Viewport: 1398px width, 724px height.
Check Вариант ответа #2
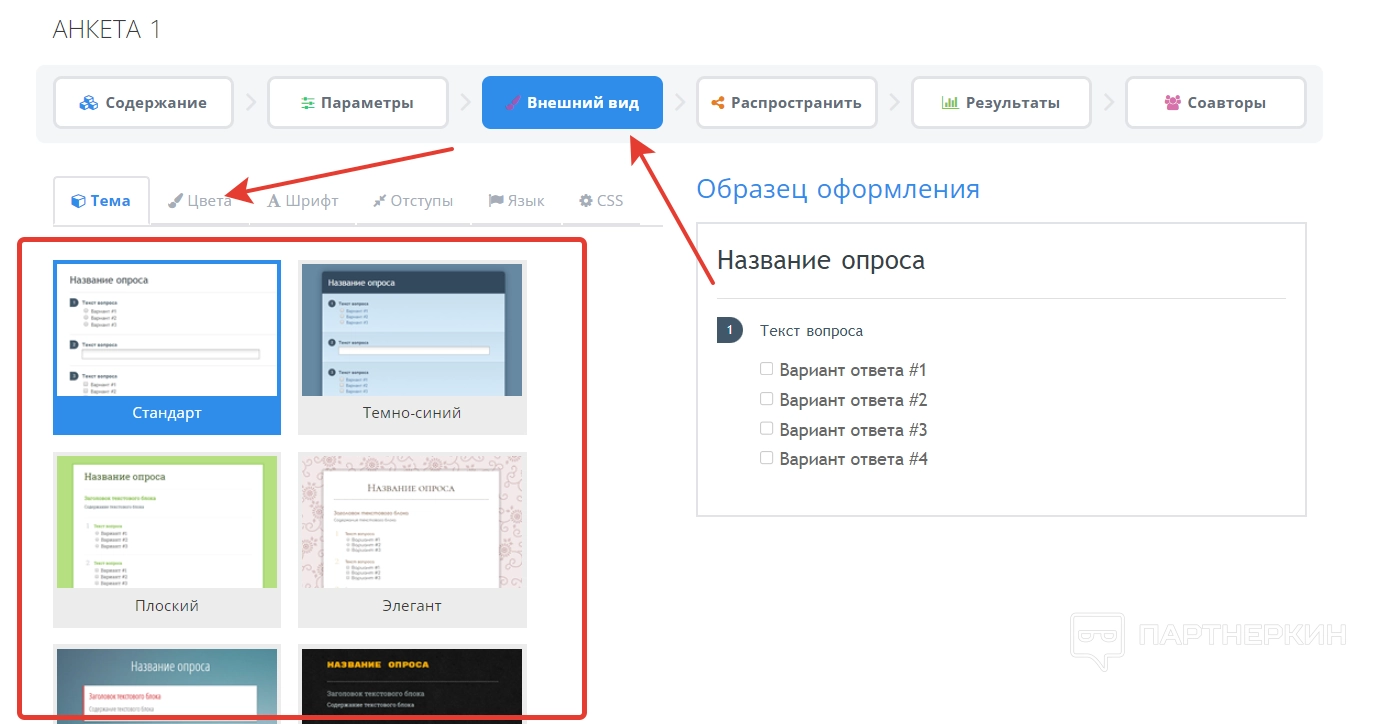point(767,399)
